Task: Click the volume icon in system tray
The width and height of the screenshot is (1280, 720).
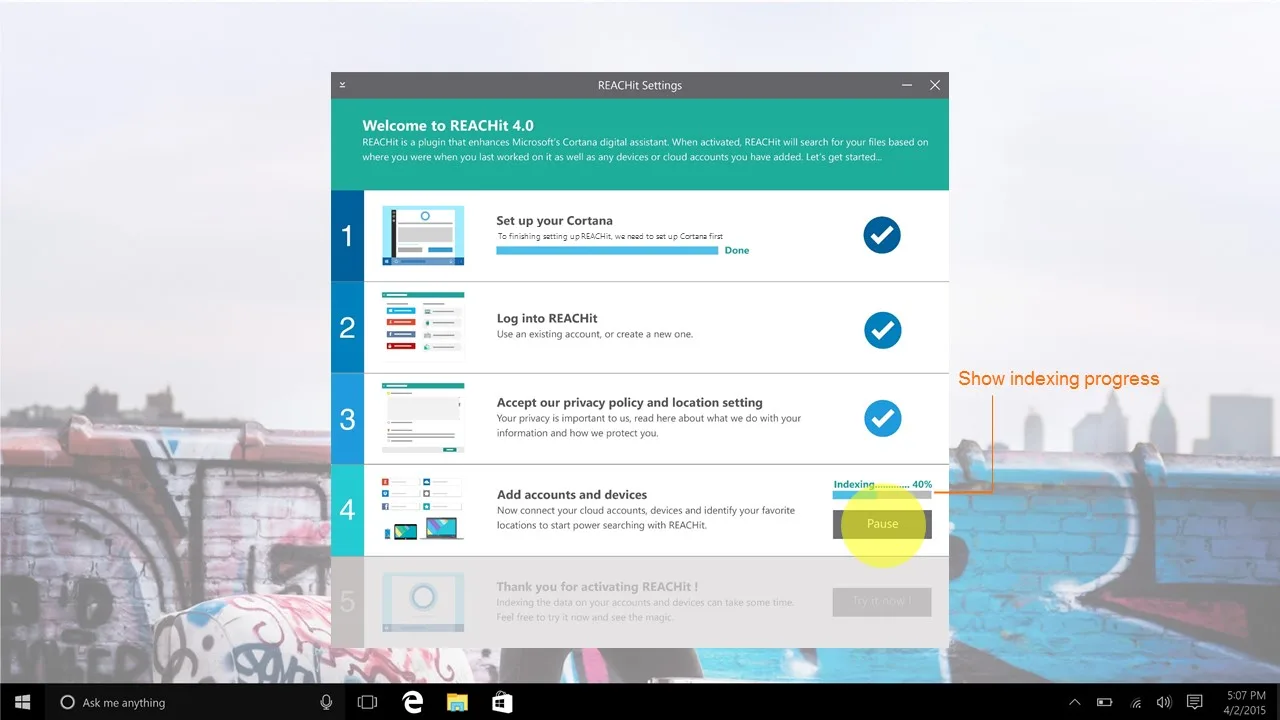Action: (1165, 703)
